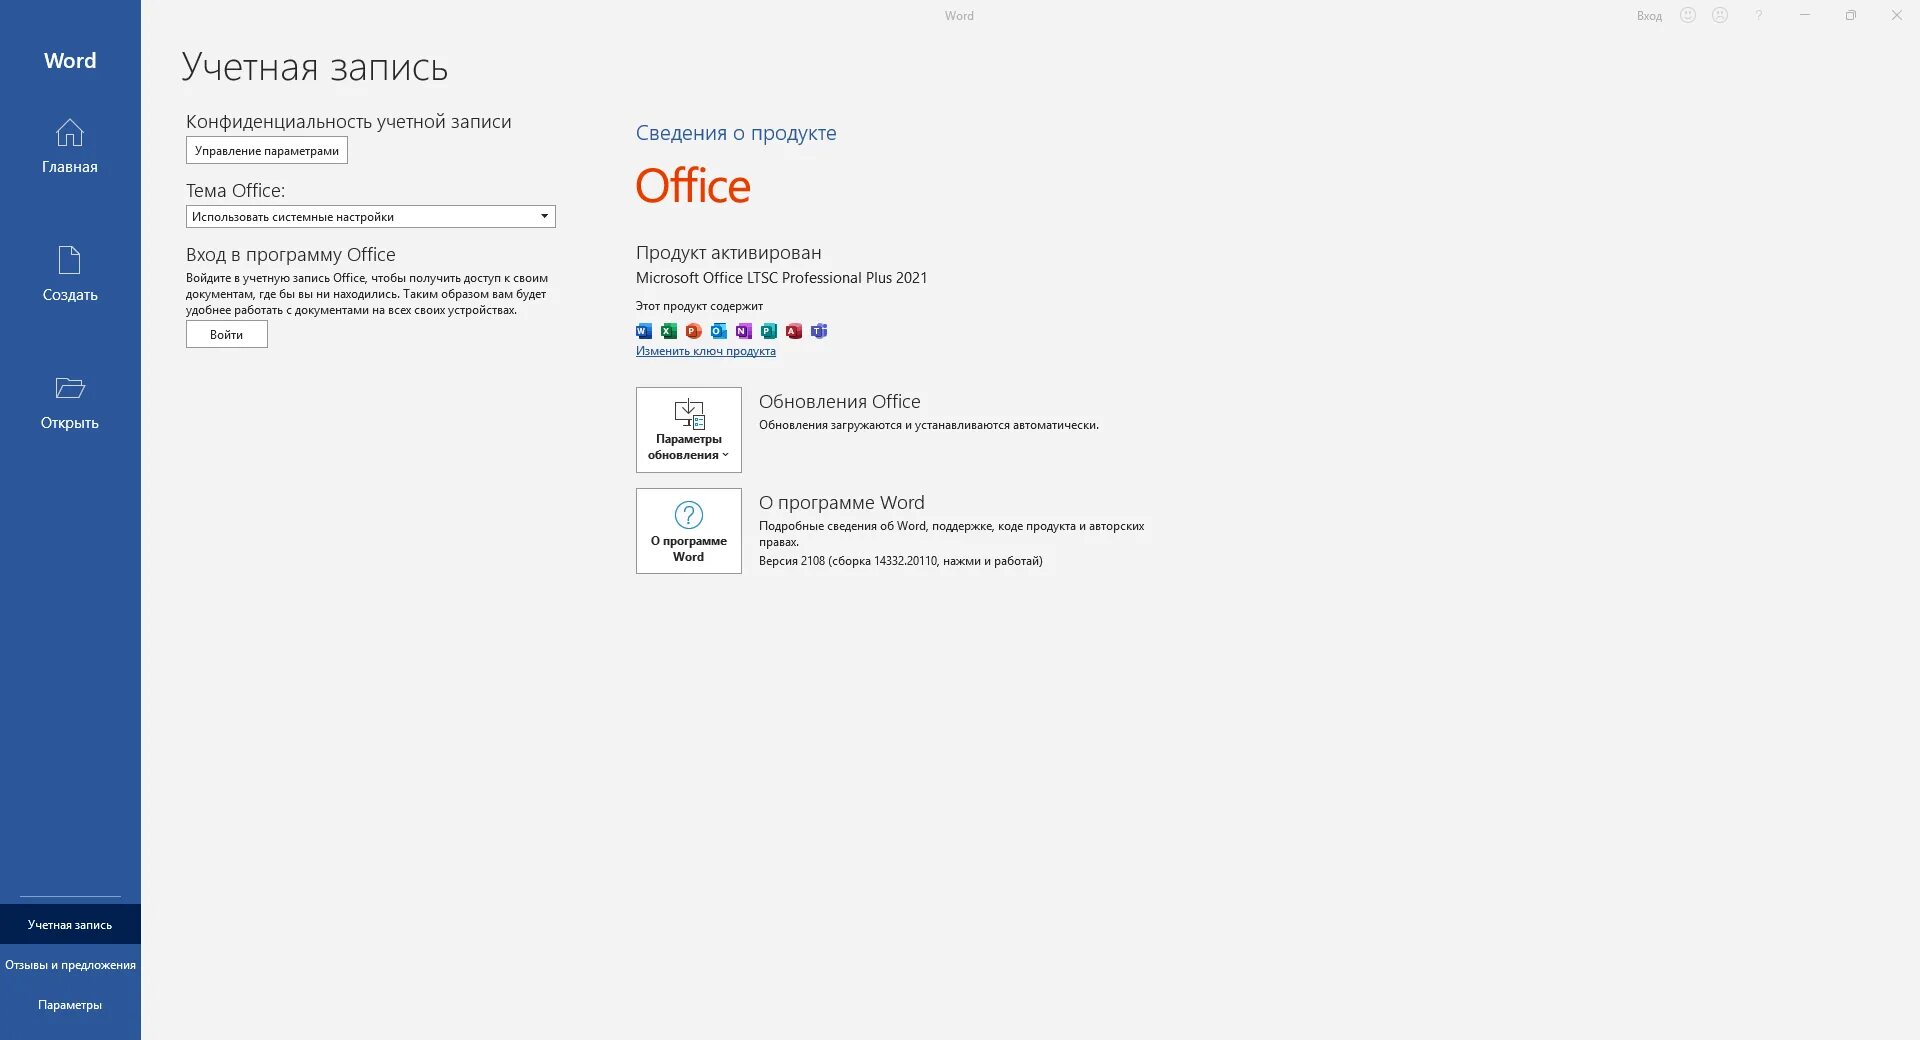
Task: Click the Этот продукт содержит label
Action: coord(699,306)
